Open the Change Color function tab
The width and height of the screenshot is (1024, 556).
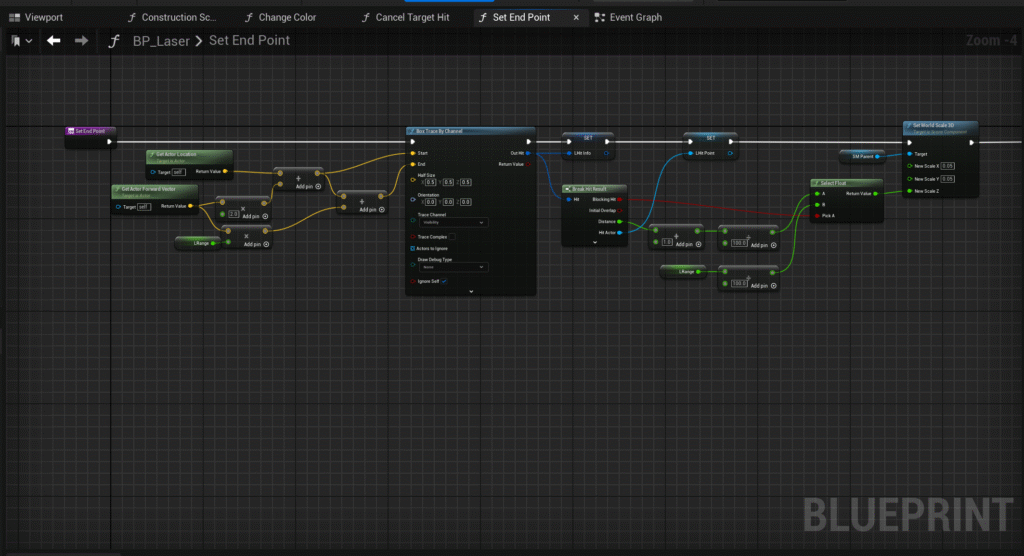[x=280, y=18]
